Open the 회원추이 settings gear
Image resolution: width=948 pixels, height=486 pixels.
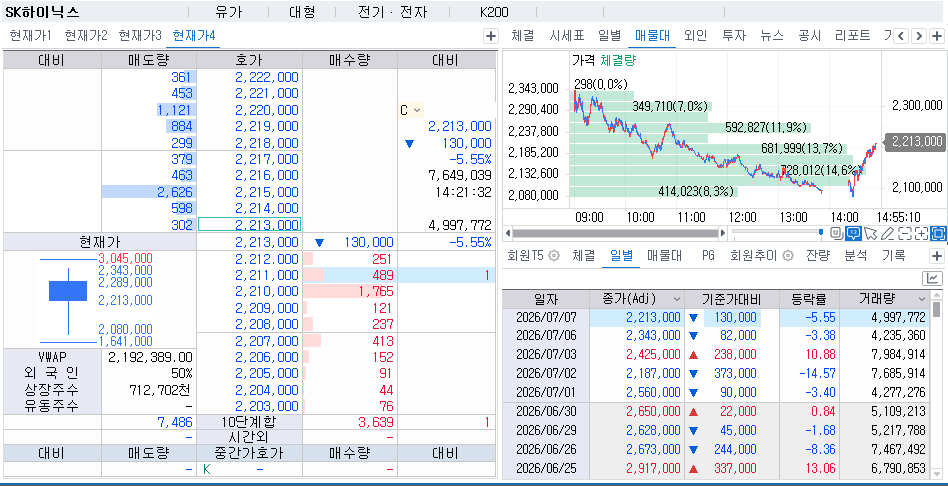(x=787, y=256)
